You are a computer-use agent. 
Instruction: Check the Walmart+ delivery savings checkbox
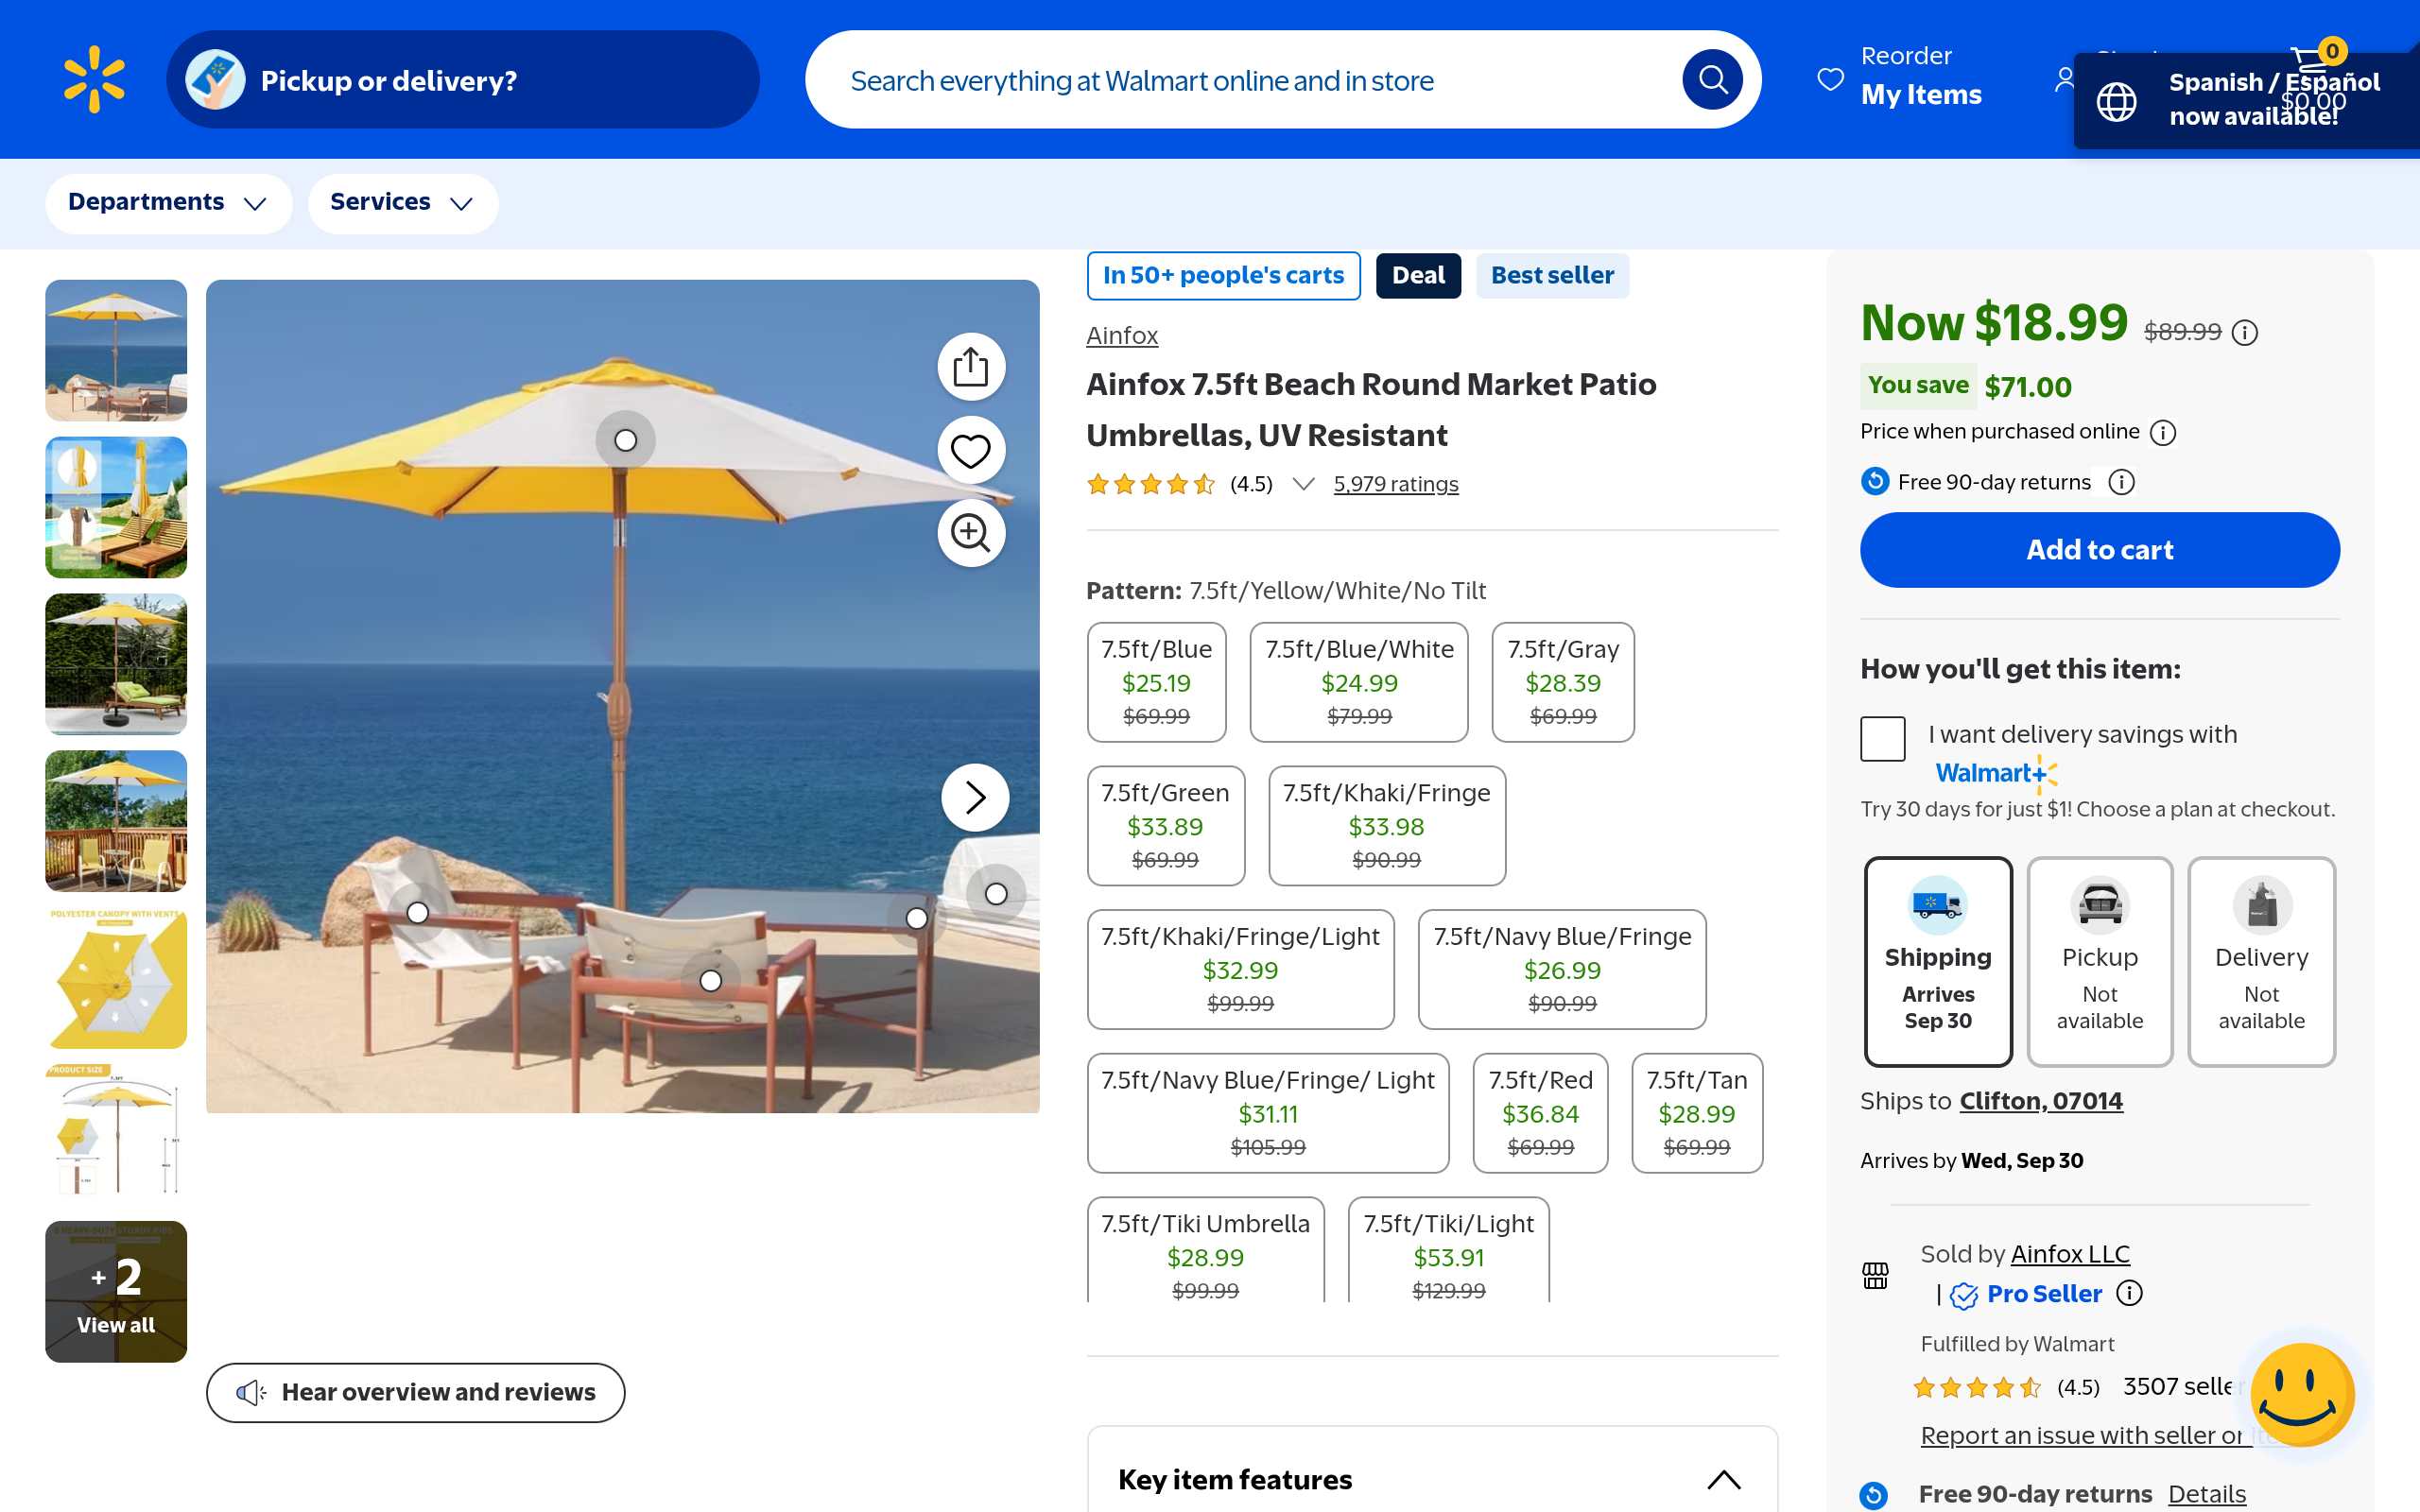point(1883,739)
